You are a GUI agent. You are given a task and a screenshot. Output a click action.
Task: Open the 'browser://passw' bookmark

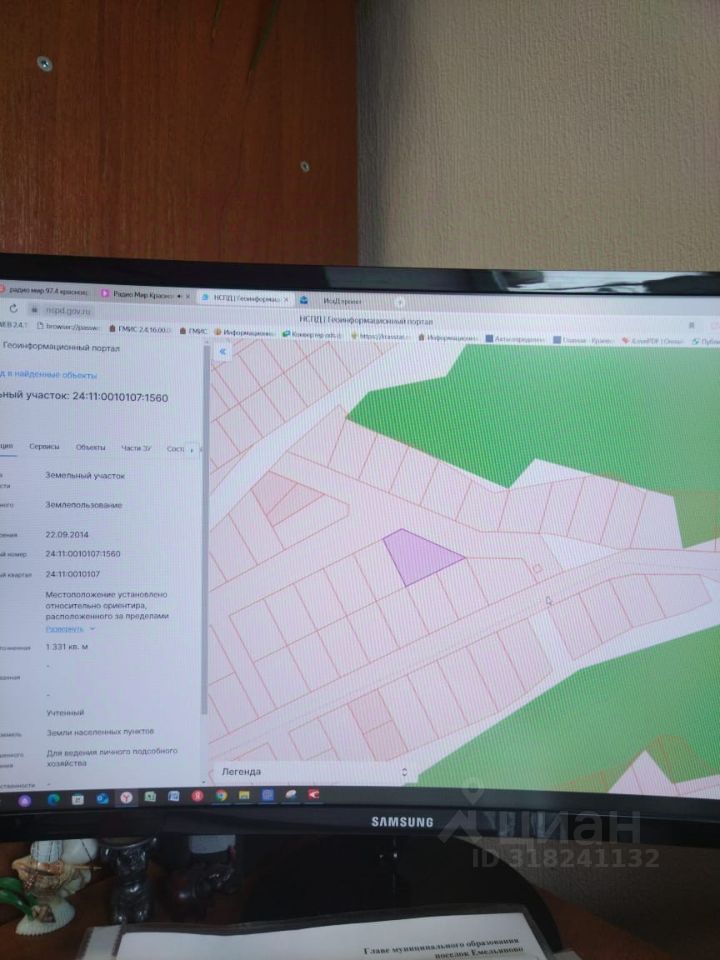click(x=69, y=328)
